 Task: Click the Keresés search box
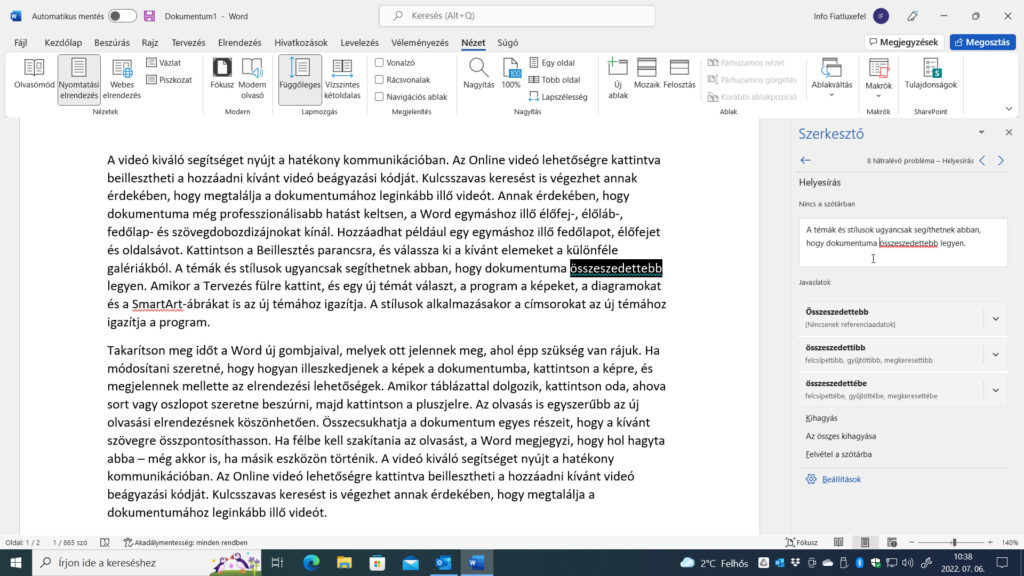point(517,16)
